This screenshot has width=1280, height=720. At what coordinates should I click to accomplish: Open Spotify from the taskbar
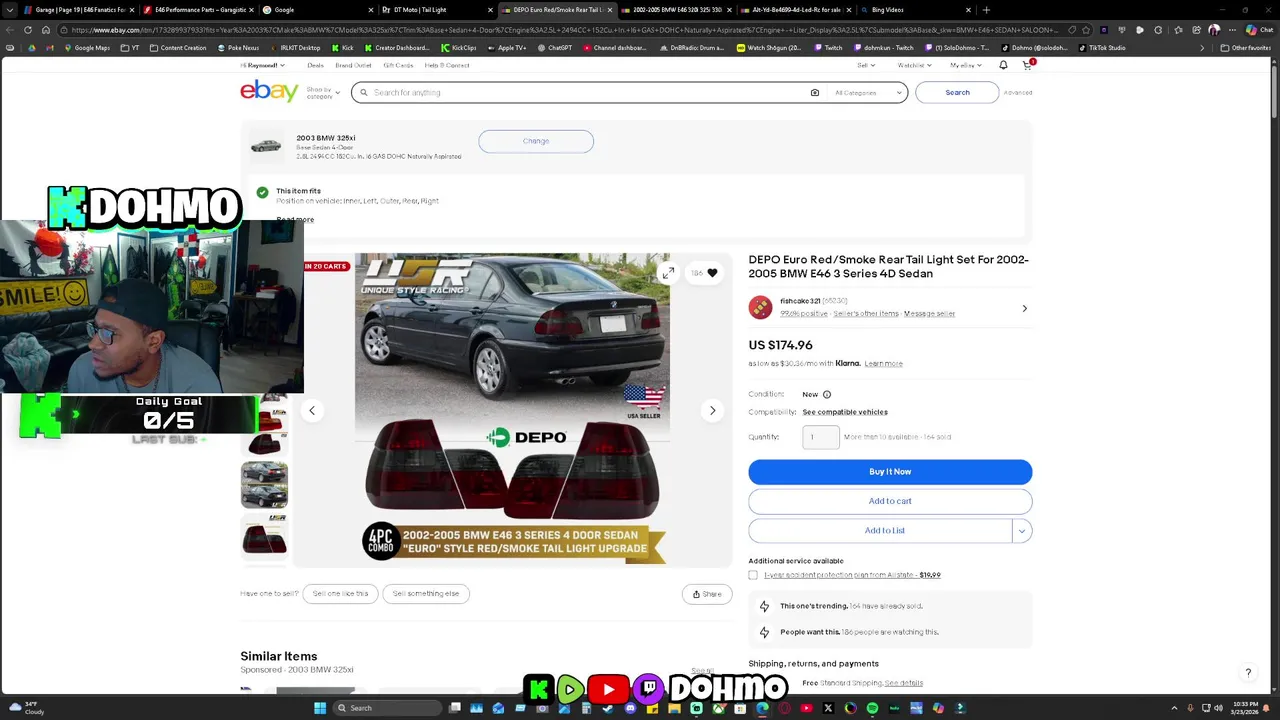point(872,708)
